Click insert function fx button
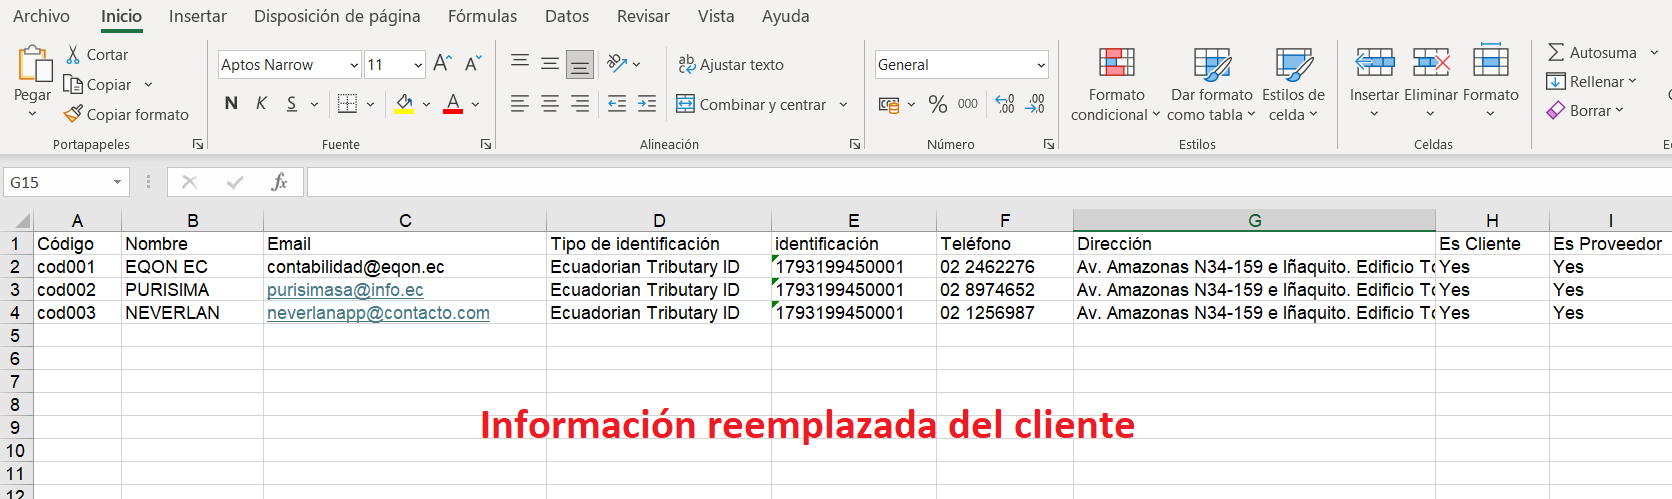 point(279,182)
